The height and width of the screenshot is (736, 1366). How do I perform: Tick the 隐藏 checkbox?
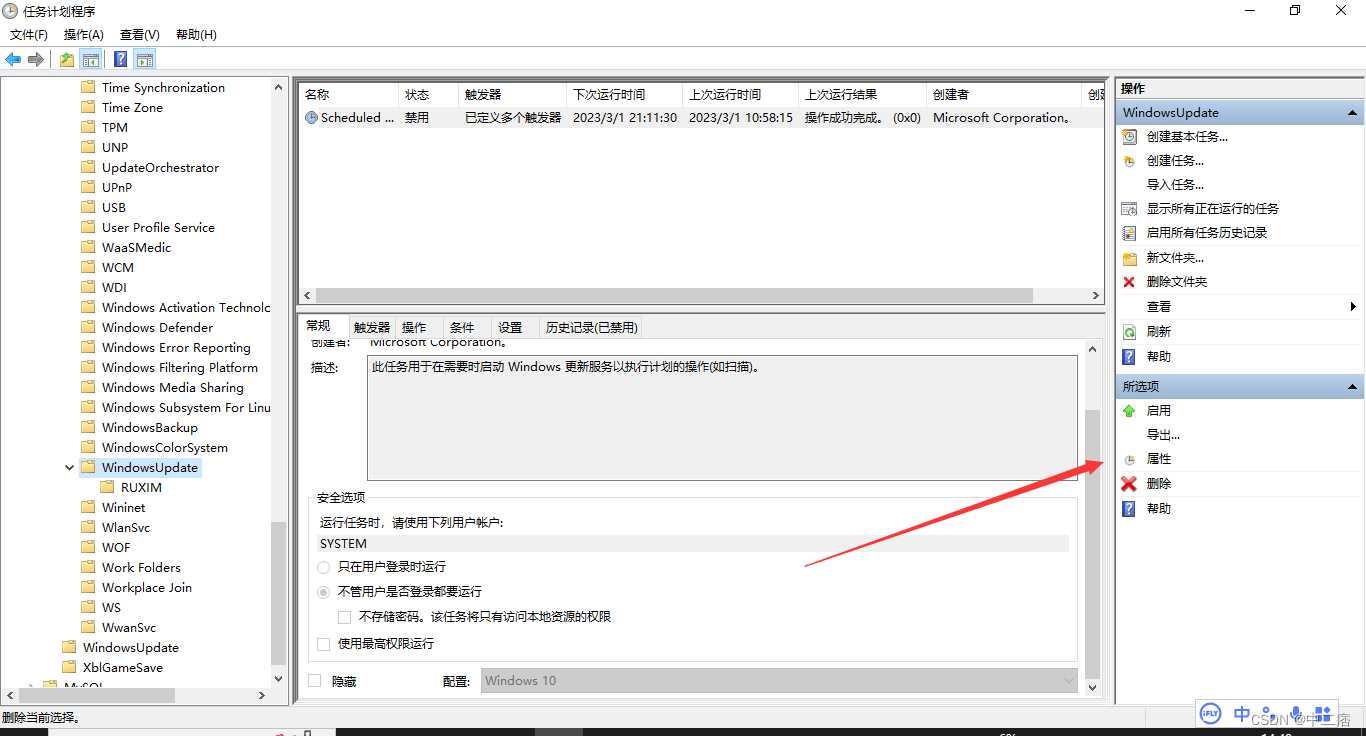tap(315, 681)
